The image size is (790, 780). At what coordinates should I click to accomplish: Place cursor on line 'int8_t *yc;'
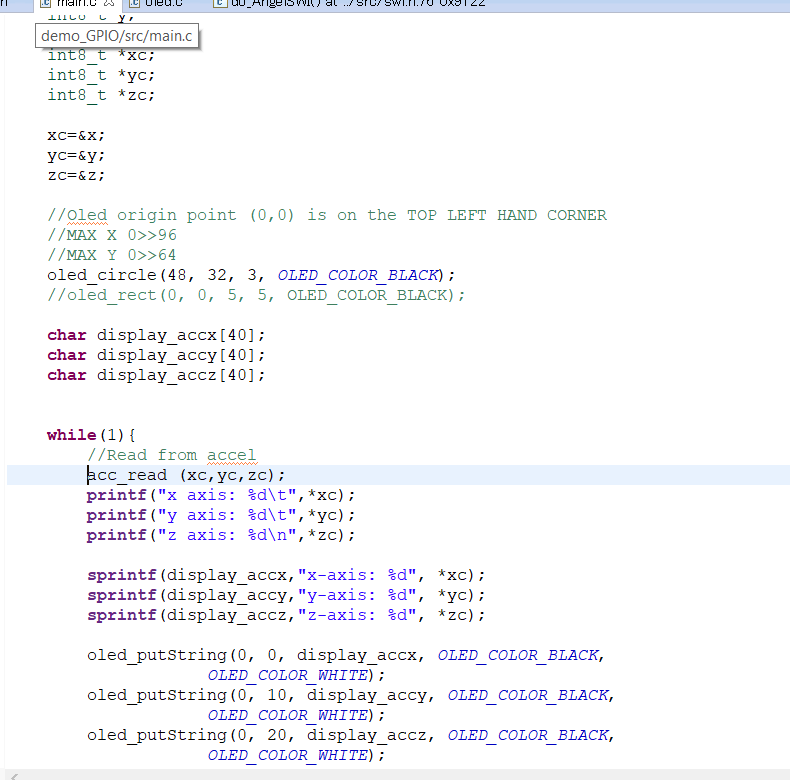click(x=101, y=75)
